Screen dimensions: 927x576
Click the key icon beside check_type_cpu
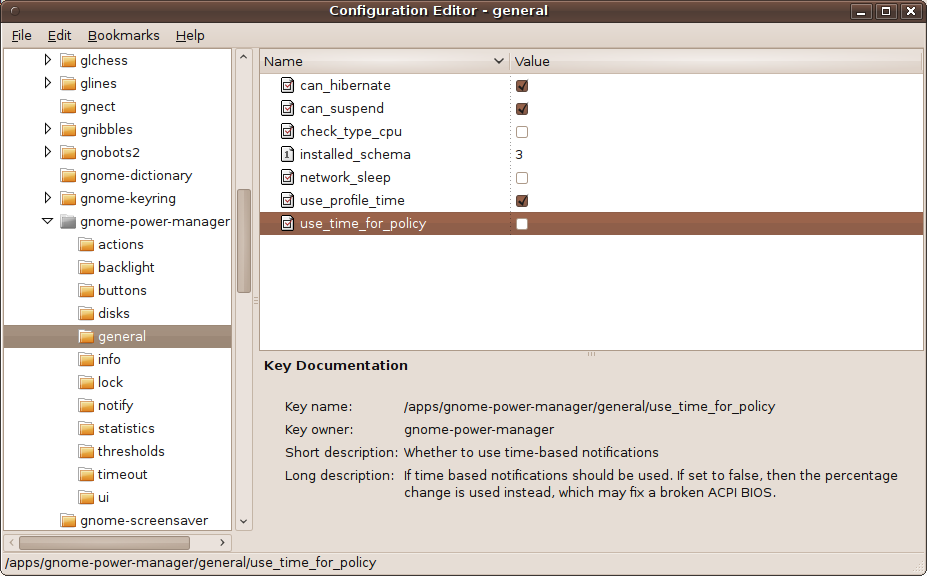tap(287, 132)
